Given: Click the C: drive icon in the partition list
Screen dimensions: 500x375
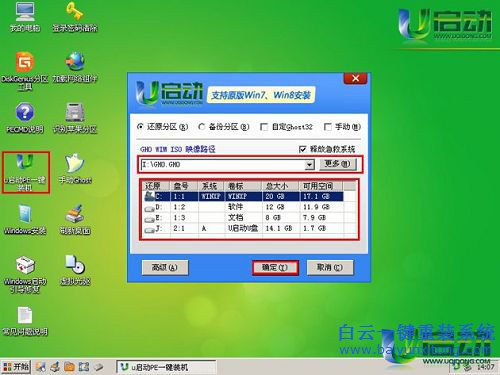Looking at the screenshot, I should (149, 196).
